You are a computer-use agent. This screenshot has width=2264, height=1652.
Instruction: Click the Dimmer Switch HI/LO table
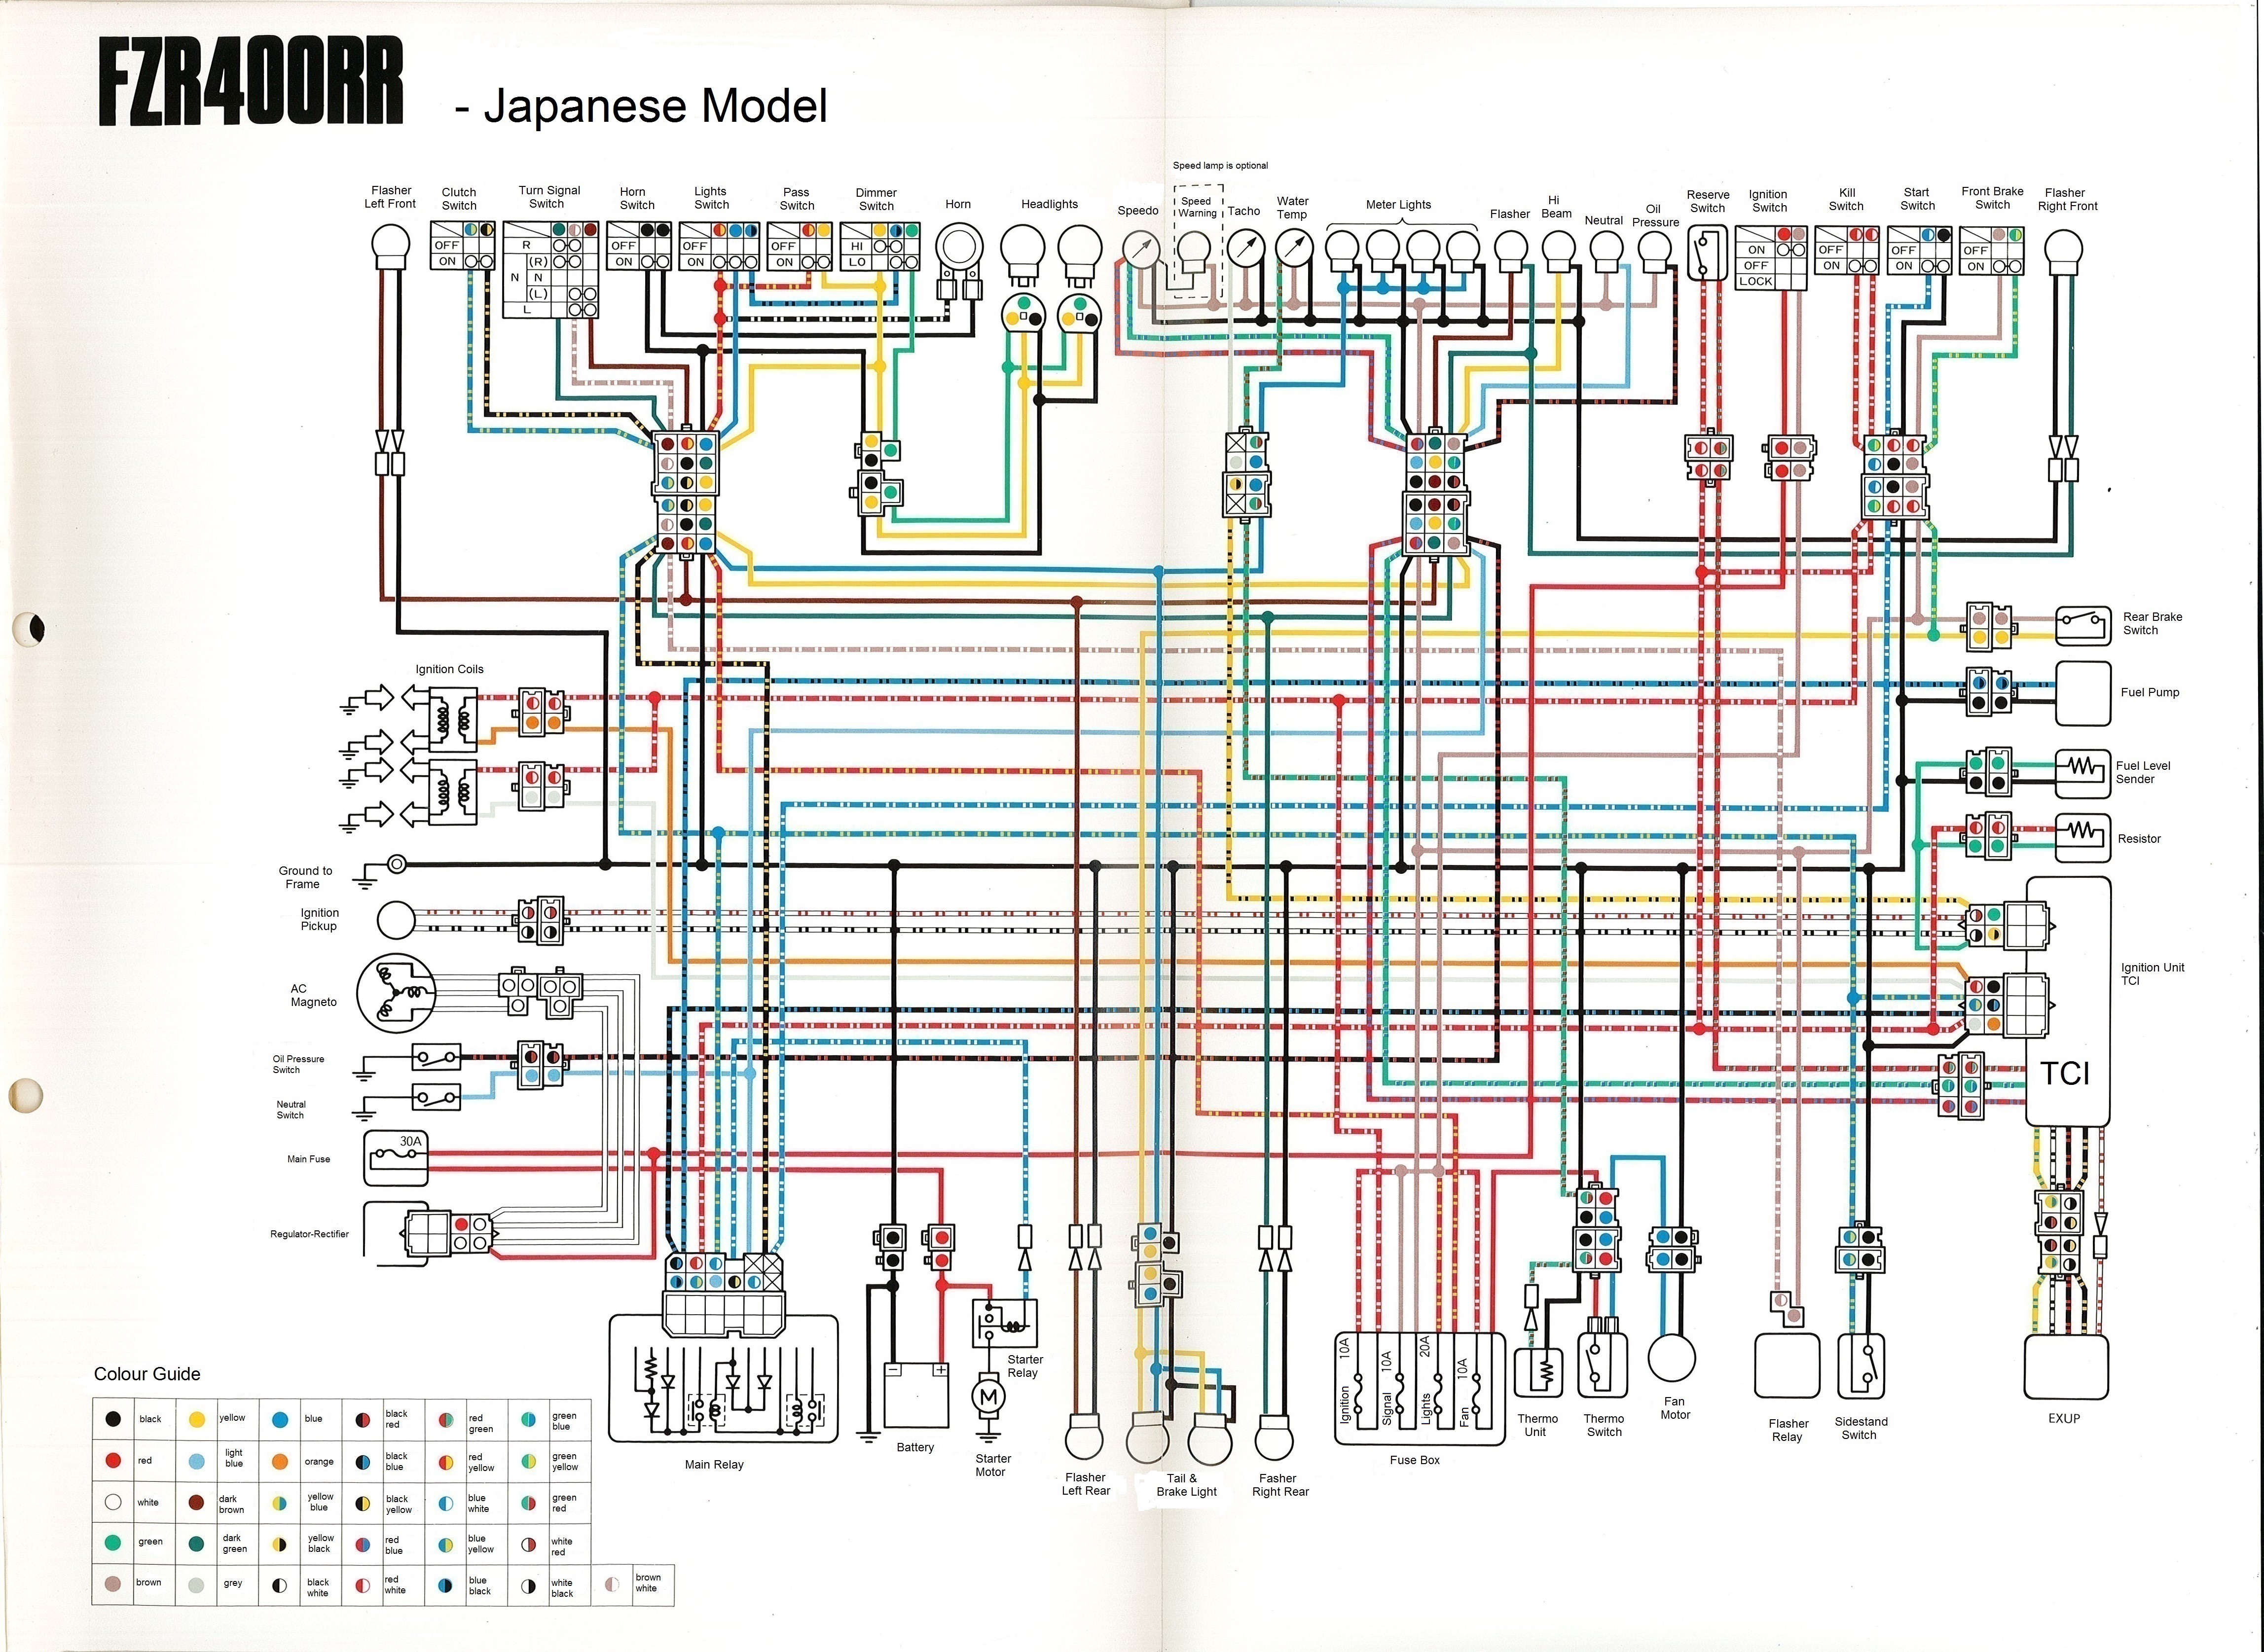pyautogui.click(x=880, y=245)
